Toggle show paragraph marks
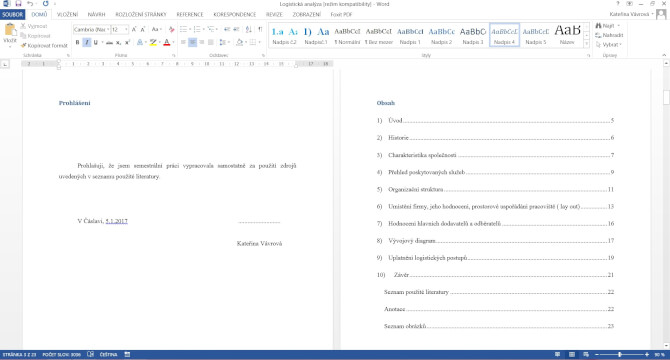Image resolution: width=670 pixels, height=360 pixels. pyautogui.click(x=260, y=29)
